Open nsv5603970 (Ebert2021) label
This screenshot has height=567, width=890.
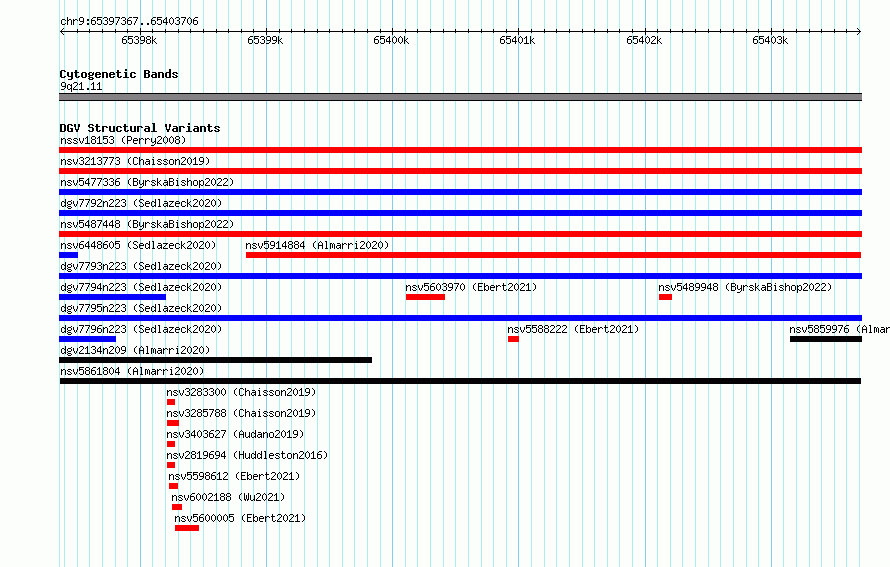(x=471, y=287)
